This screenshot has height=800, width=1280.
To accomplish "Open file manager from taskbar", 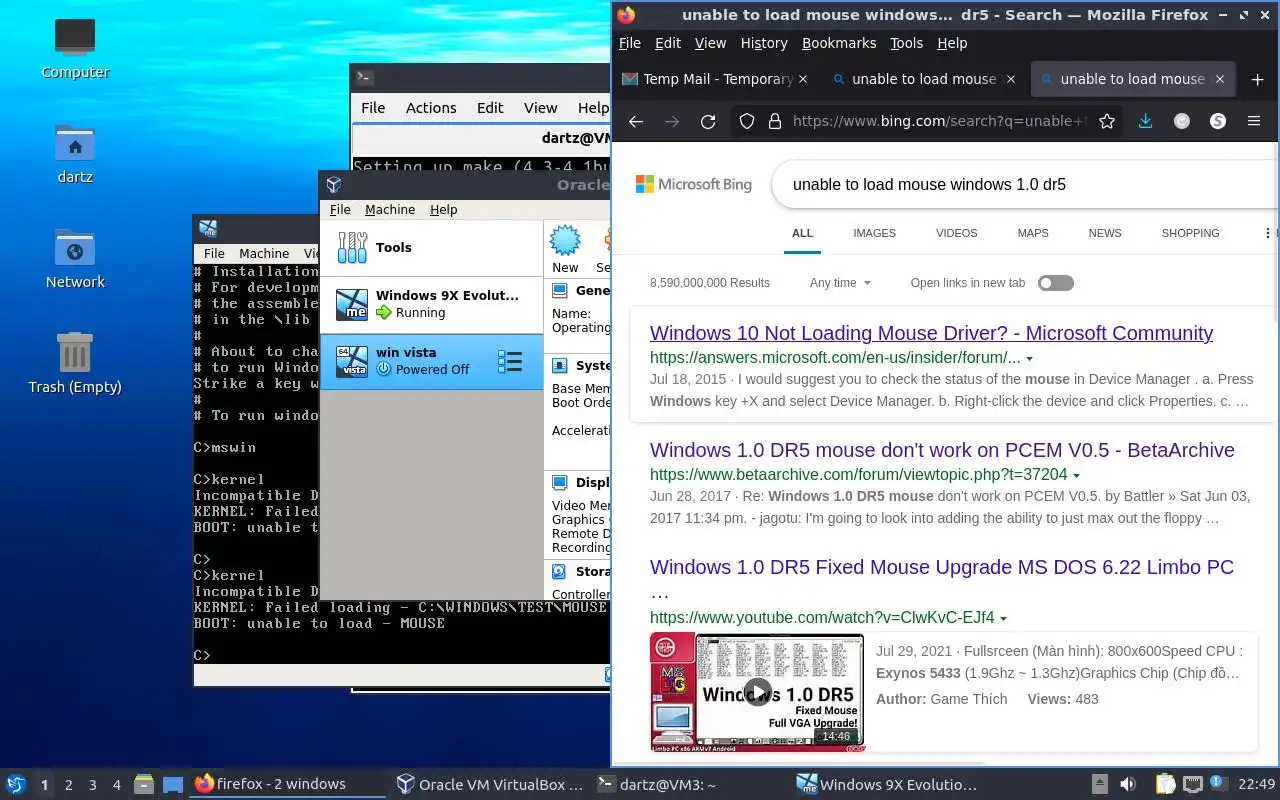I will coord(144,784).
